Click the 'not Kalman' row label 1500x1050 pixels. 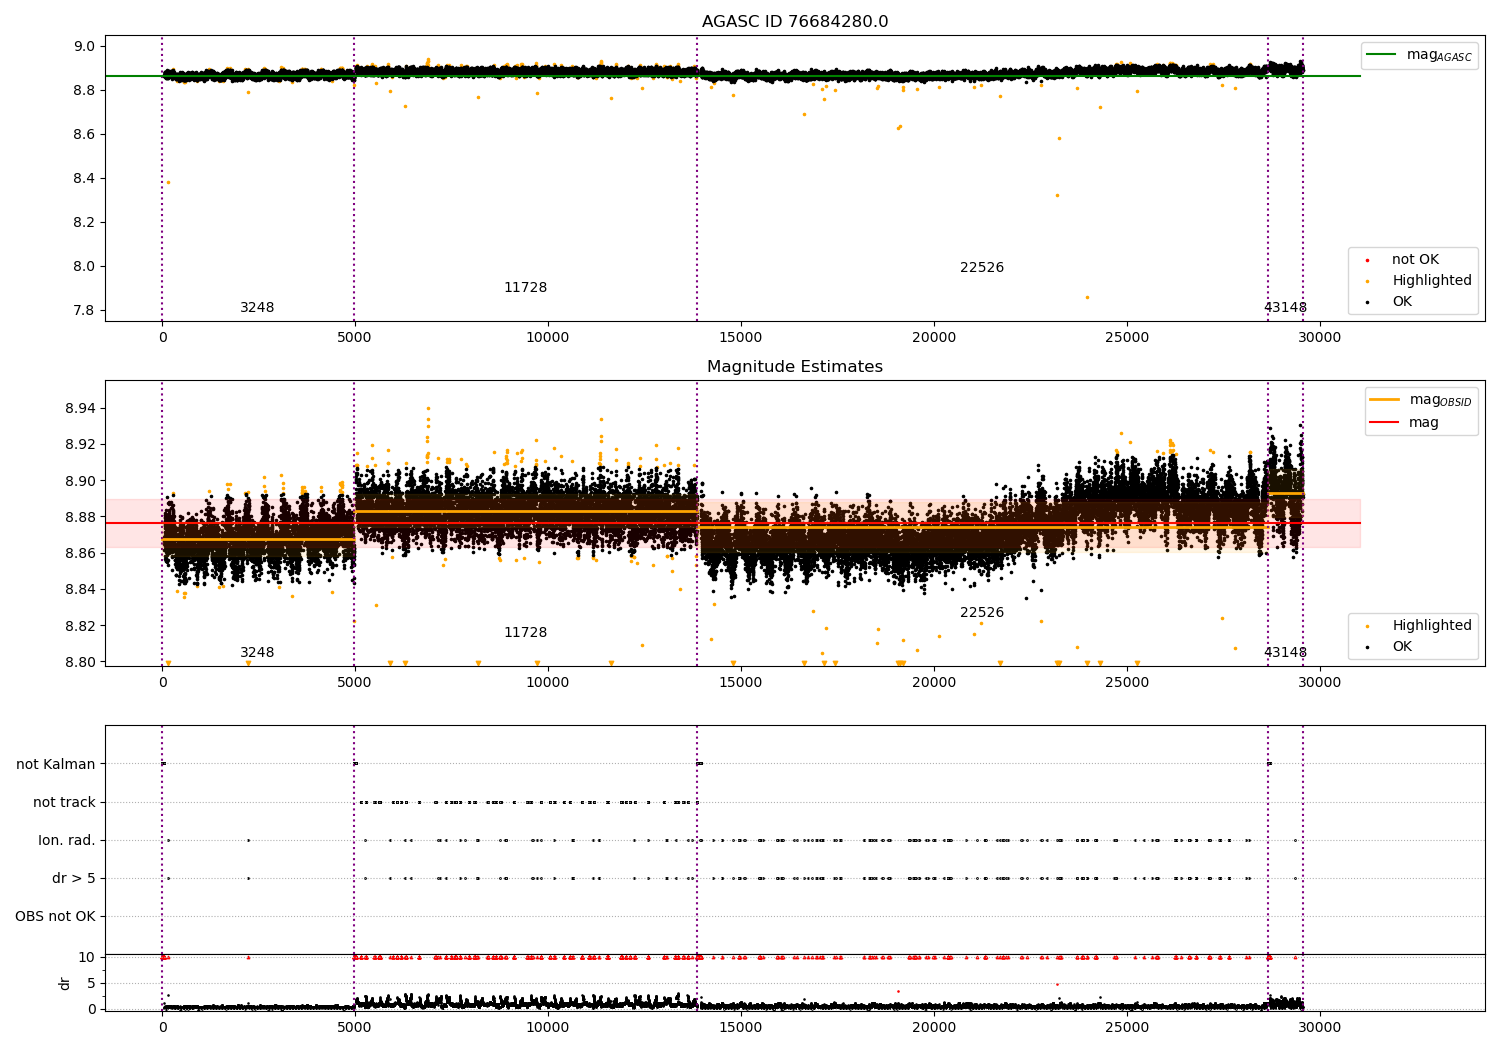click(x=56, y=765)
